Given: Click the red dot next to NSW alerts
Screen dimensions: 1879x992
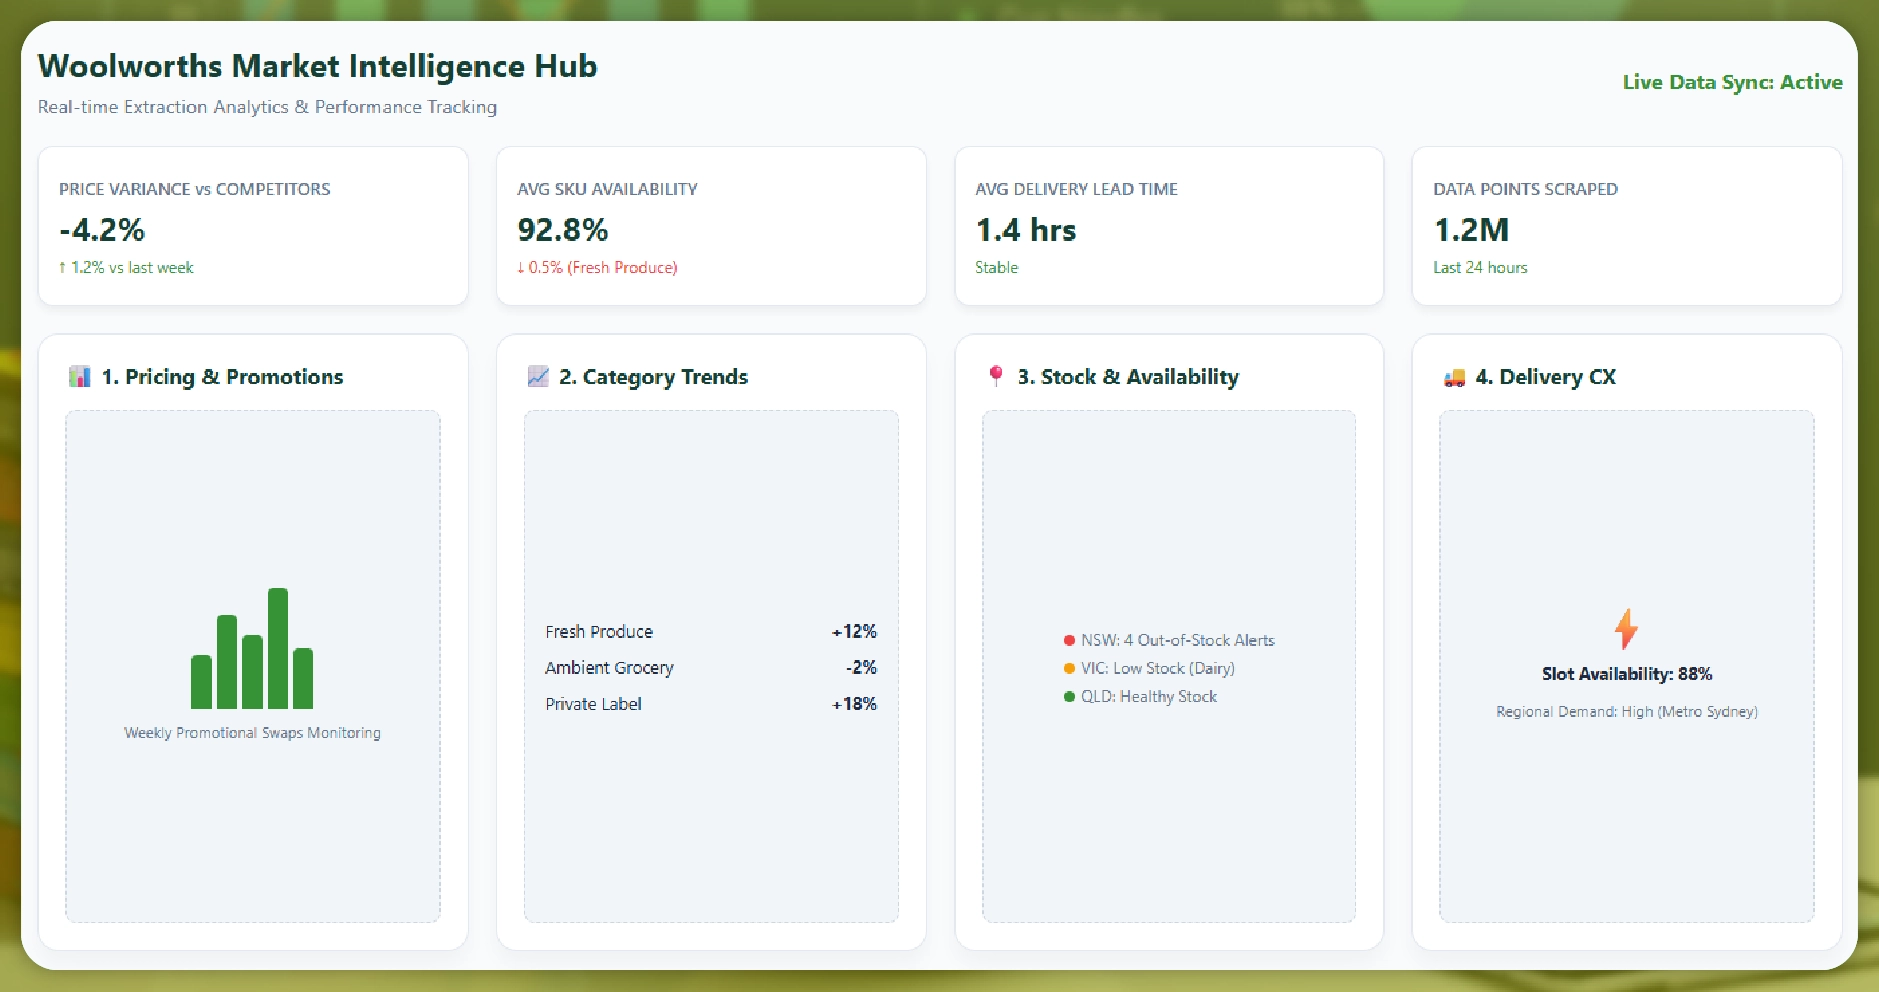Looking at the screenshot, I should pyautogui.click(x=1069, y=641).
